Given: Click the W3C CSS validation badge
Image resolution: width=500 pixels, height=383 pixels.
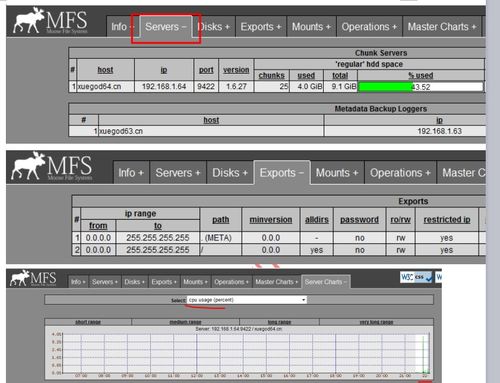Looking at the screenshot, I should point(416,277).
